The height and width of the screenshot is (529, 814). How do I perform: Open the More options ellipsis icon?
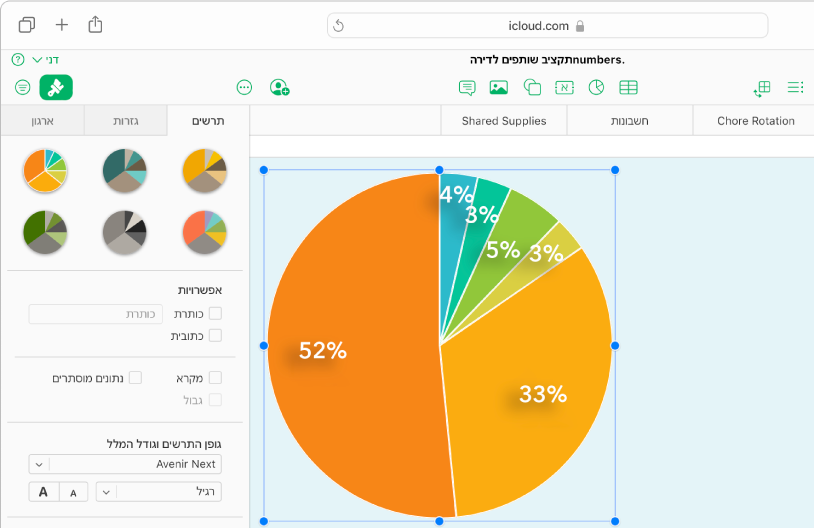tap(245, 88)
